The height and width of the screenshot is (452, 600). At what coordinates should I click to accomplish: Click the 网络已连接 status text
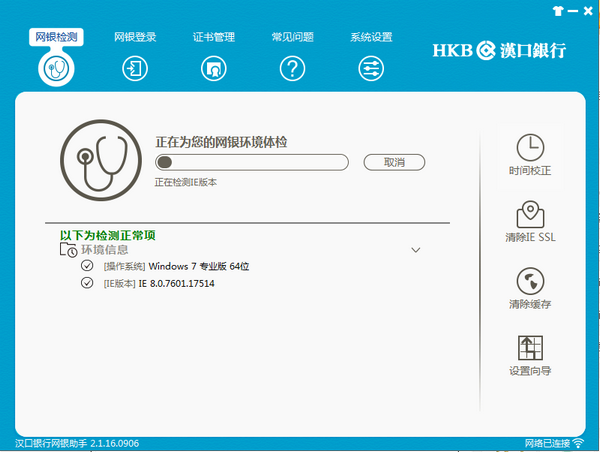pyautogui.click(x=547, y=444)
